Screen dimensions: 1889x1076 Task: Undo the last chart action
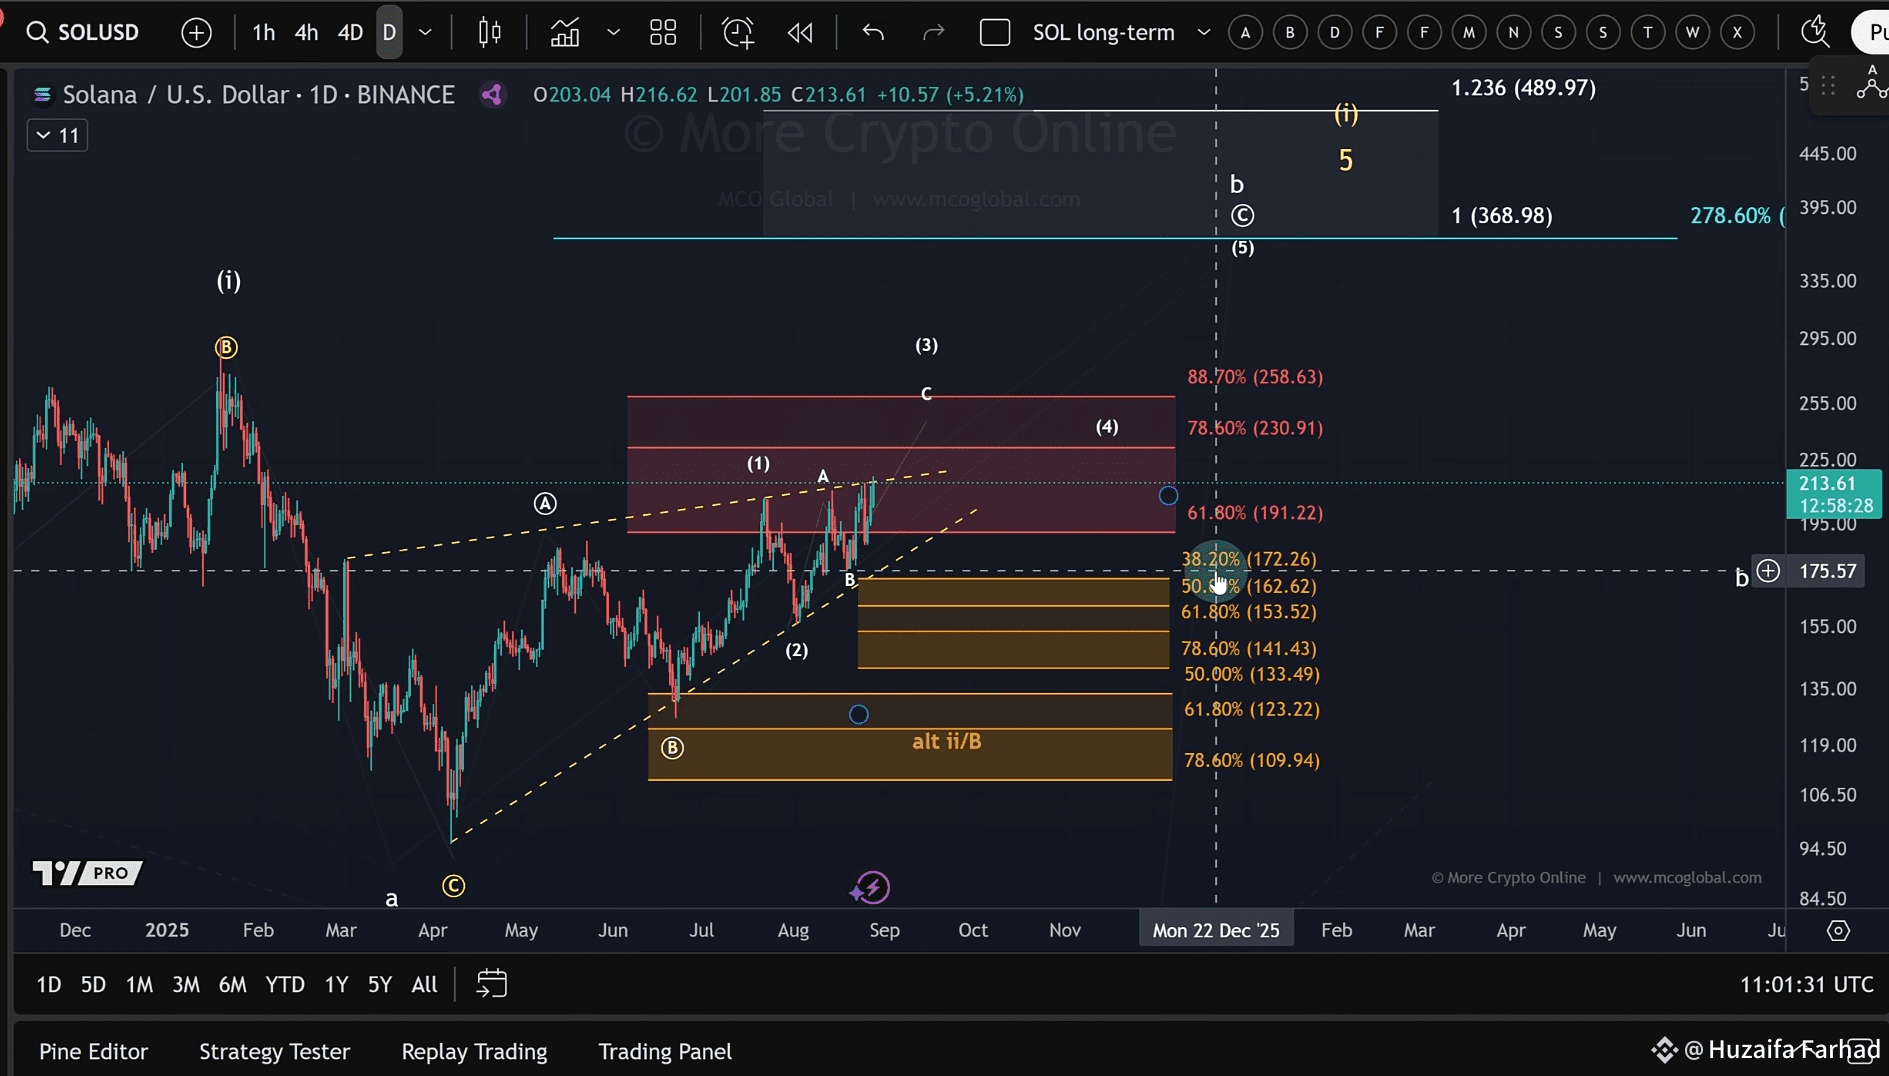coord(873,33)
